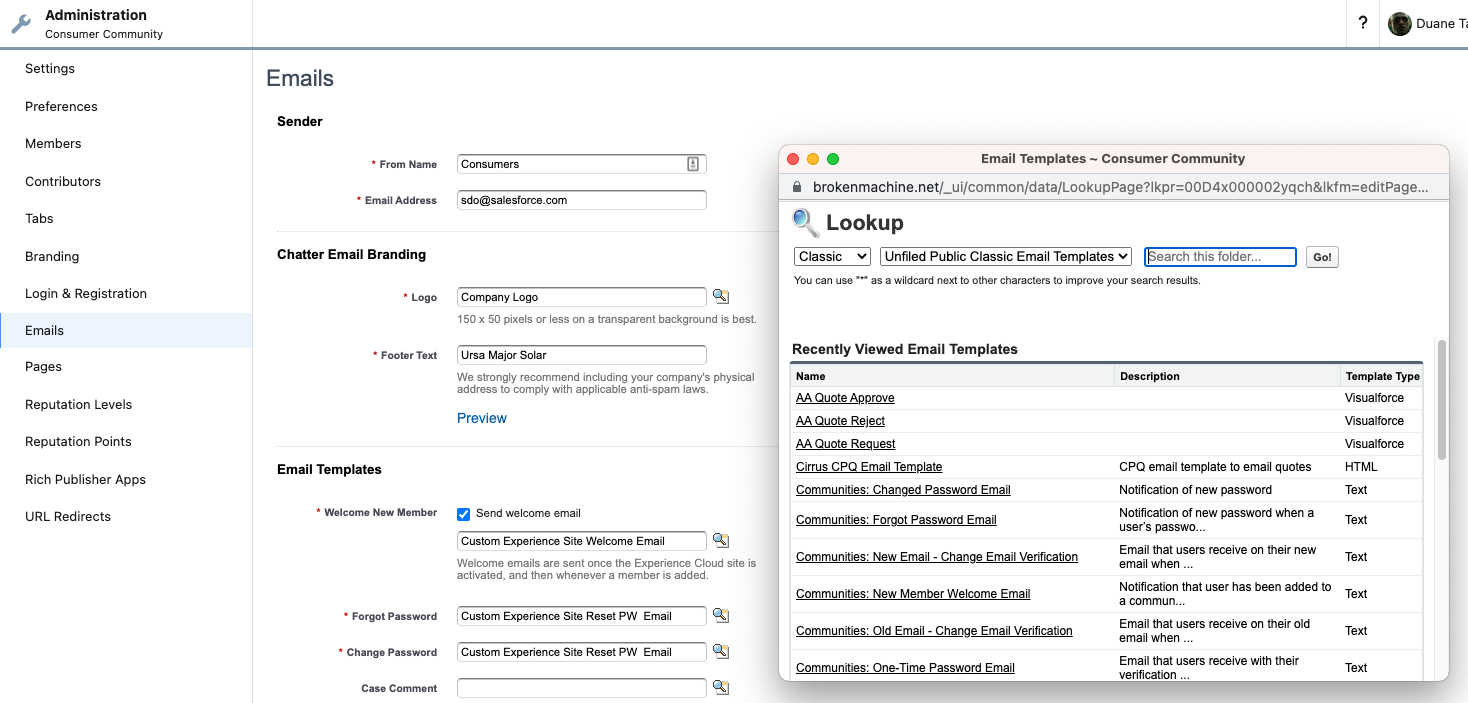Image resolution: width=1468 pixels, height=703 pixels.
Task: Click the Forgot Password template field
Action: pos(582,616)
